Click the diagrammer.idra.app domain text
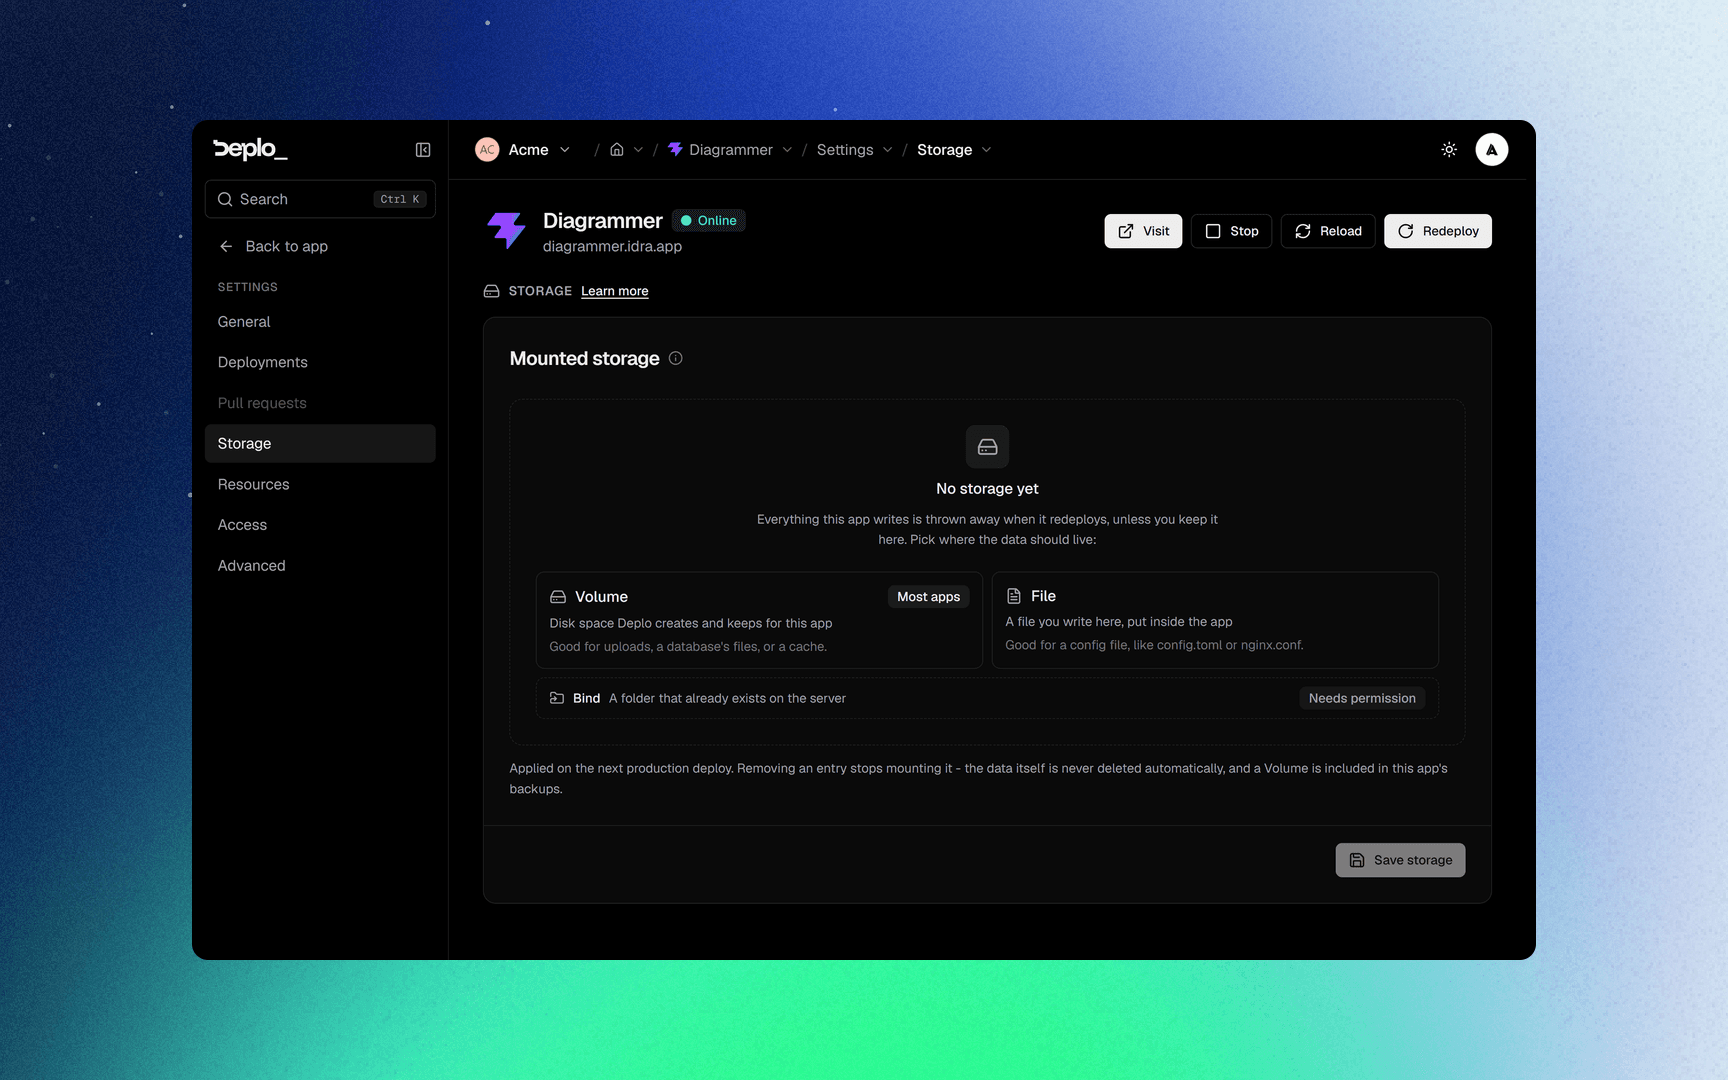Viewport: 1728px width, 1080px height. click(x=612, y=246)
